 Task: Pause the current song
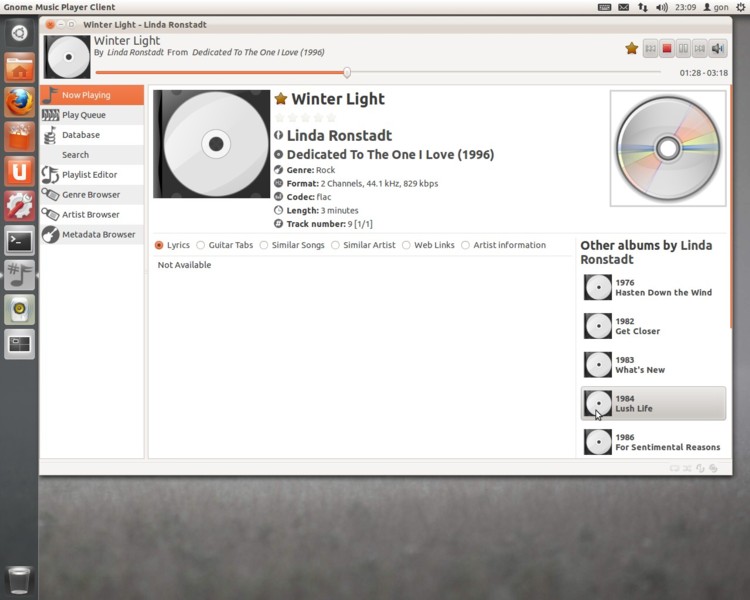tap(683, 48)
